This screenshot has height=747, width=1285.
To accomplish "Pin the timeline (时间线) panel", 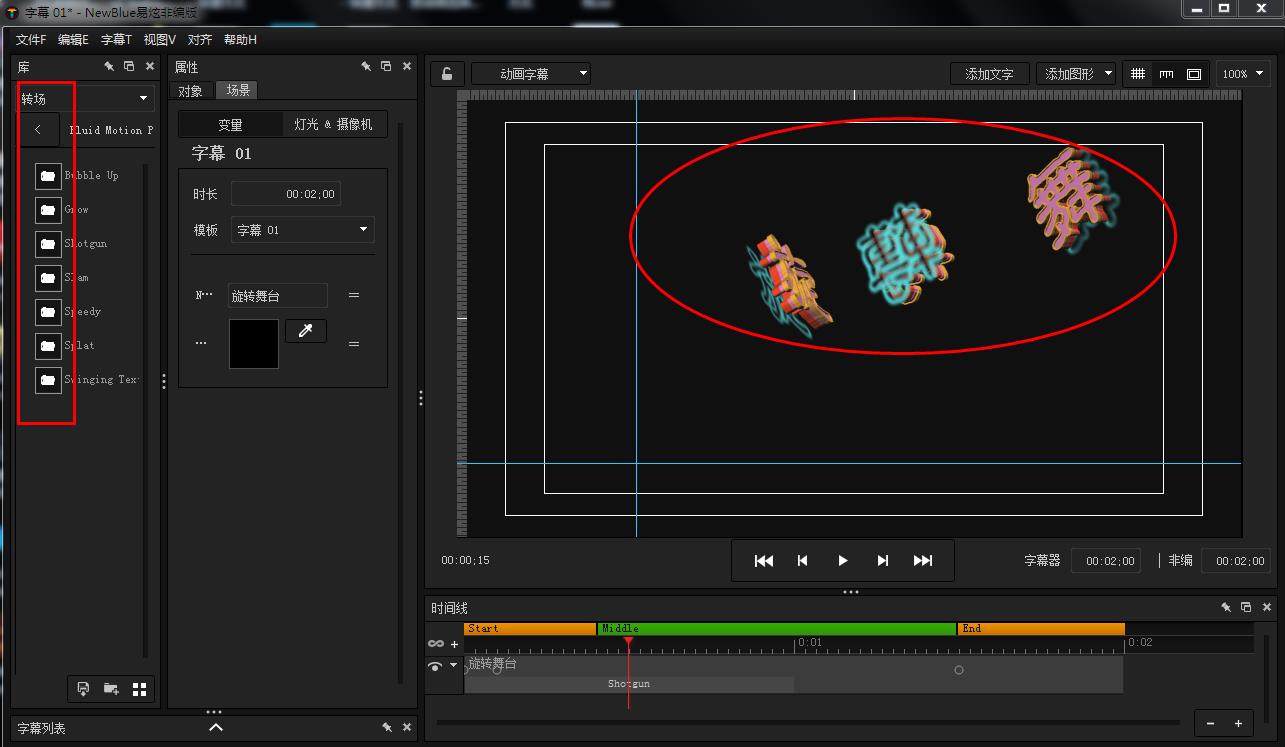I will coord(1226,607).
